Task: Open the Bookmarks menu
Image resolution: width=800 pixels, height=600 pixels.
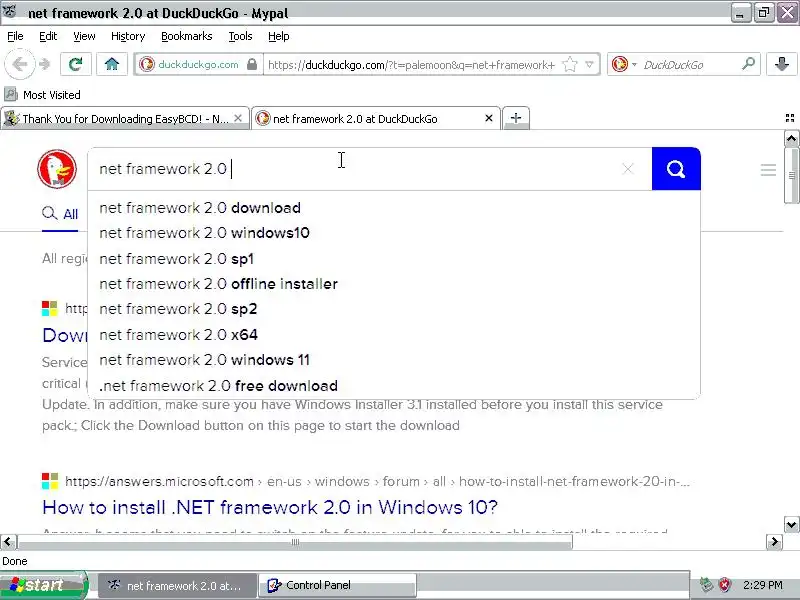Action: pos(187,36)
